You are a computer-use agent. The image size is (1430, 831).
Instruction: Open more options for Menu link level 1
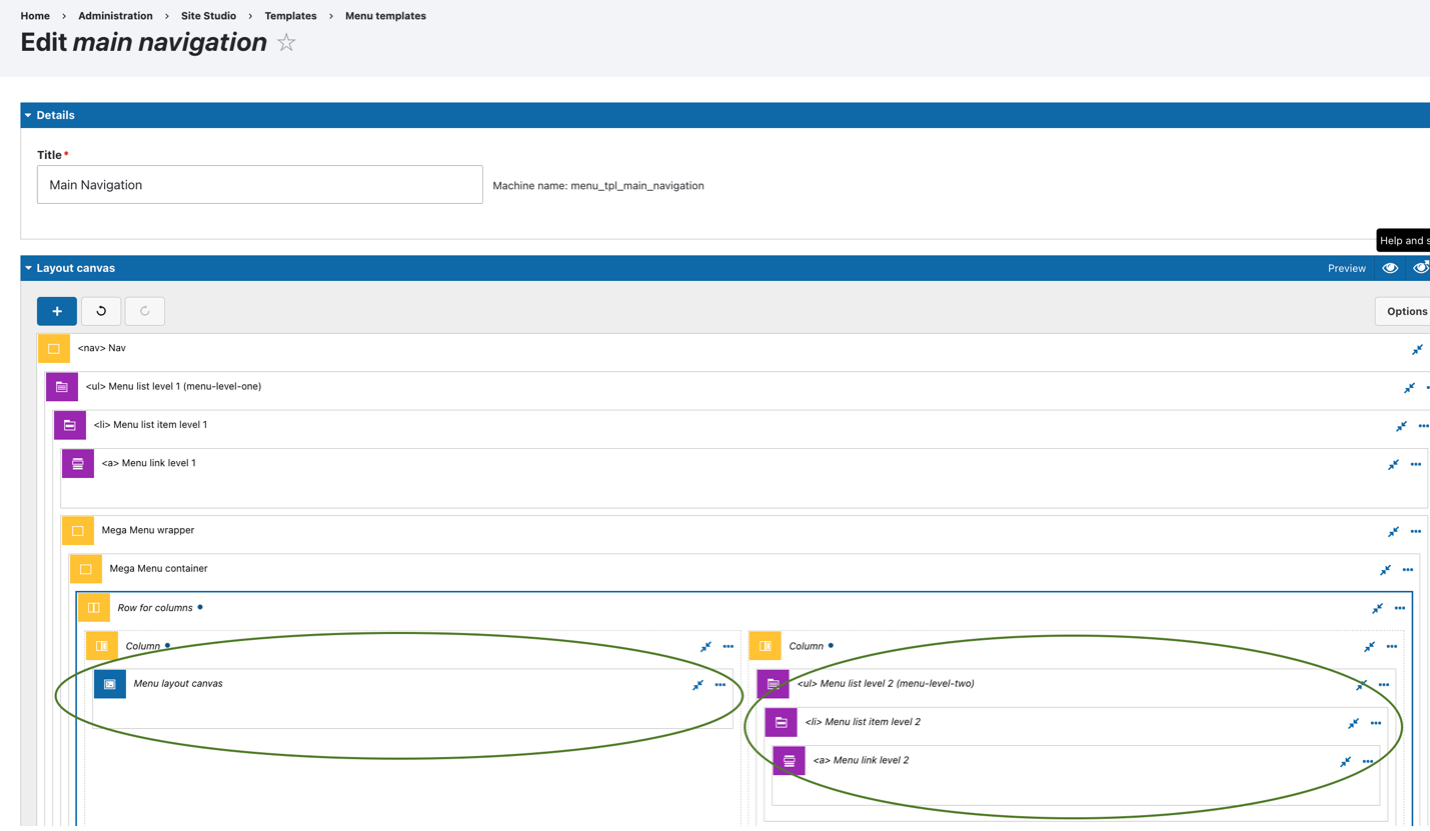[1415, 464]
